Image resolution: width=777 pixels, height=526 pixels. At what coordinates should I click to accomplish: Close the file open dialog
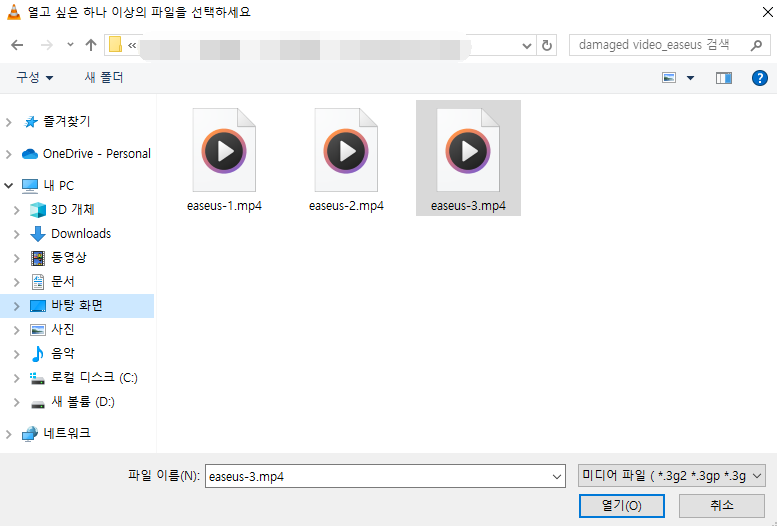[767, 12]
